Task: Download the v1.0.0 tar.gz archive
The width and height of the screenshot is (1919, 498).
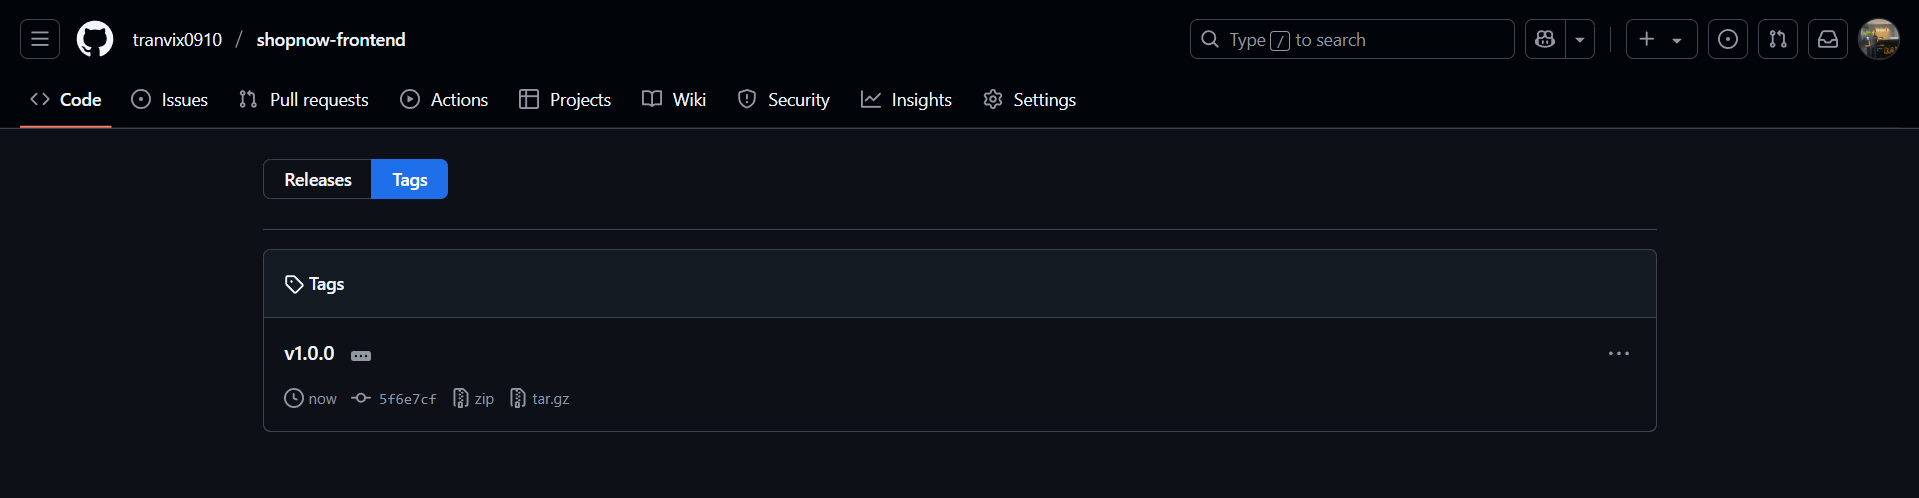Action: pos(540,398)
